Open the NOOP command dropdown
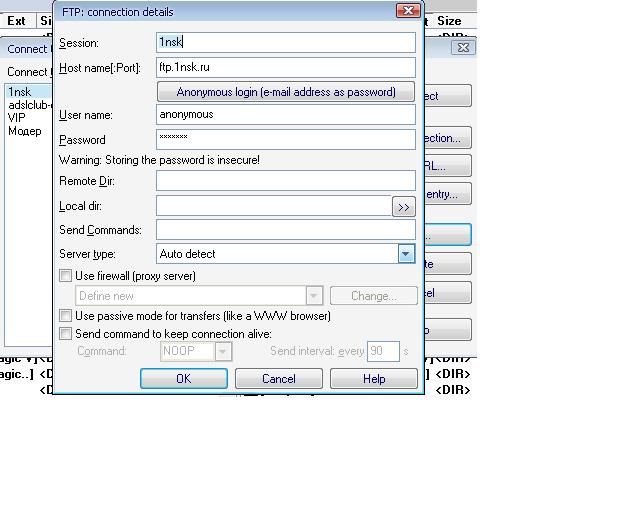Image resolution: width=640 pixels, height=512 pixels. (x=223, y=352)
